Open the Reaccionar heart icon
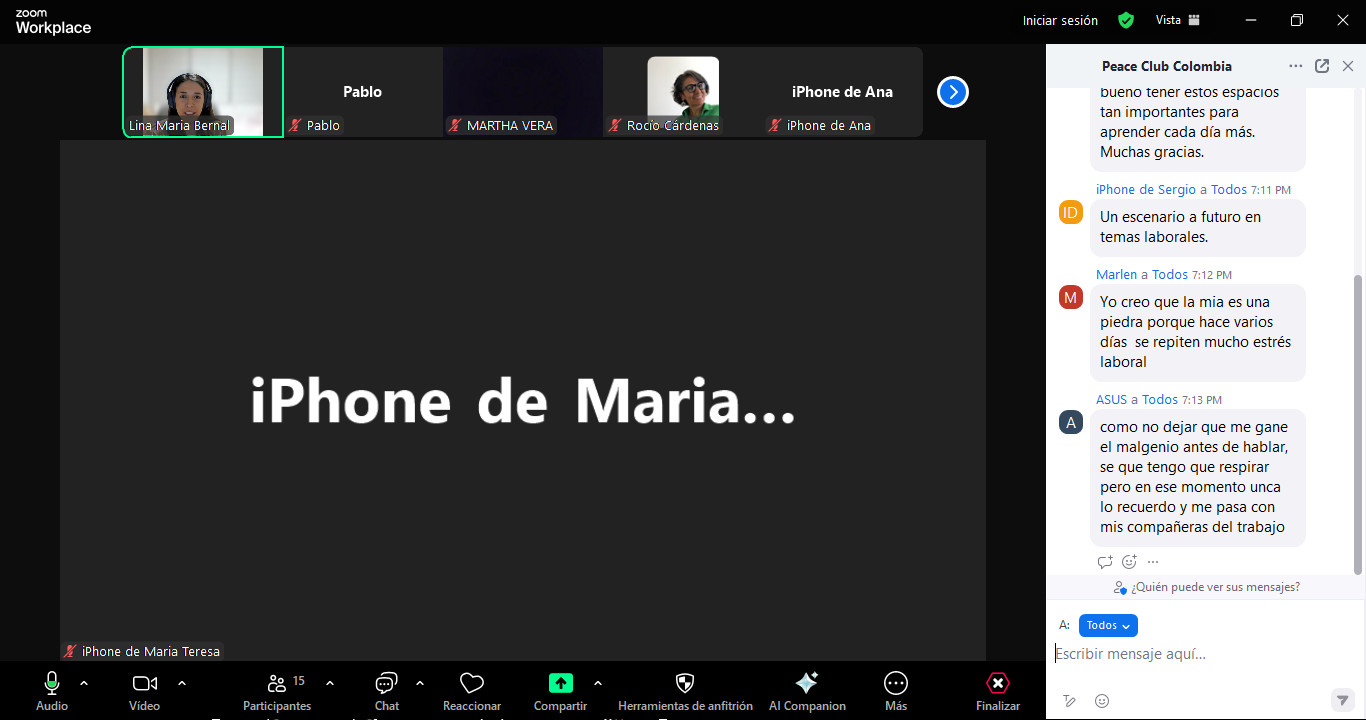1366x720 pixels. [472, 684]
